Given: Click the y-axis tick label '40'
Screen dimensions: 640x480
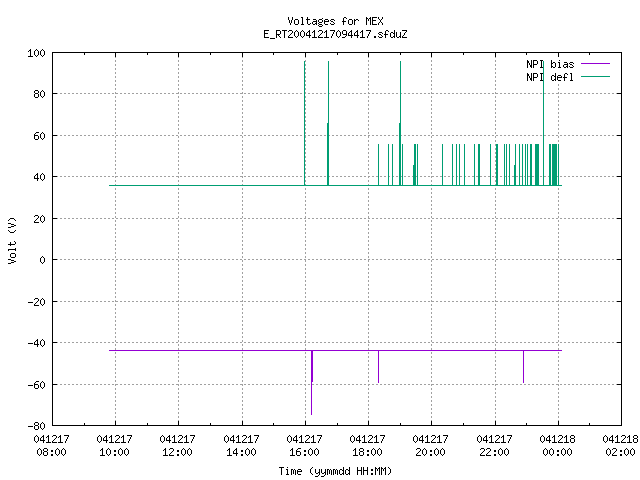Looking at the screenshot, I should click(x=40, y=177).
